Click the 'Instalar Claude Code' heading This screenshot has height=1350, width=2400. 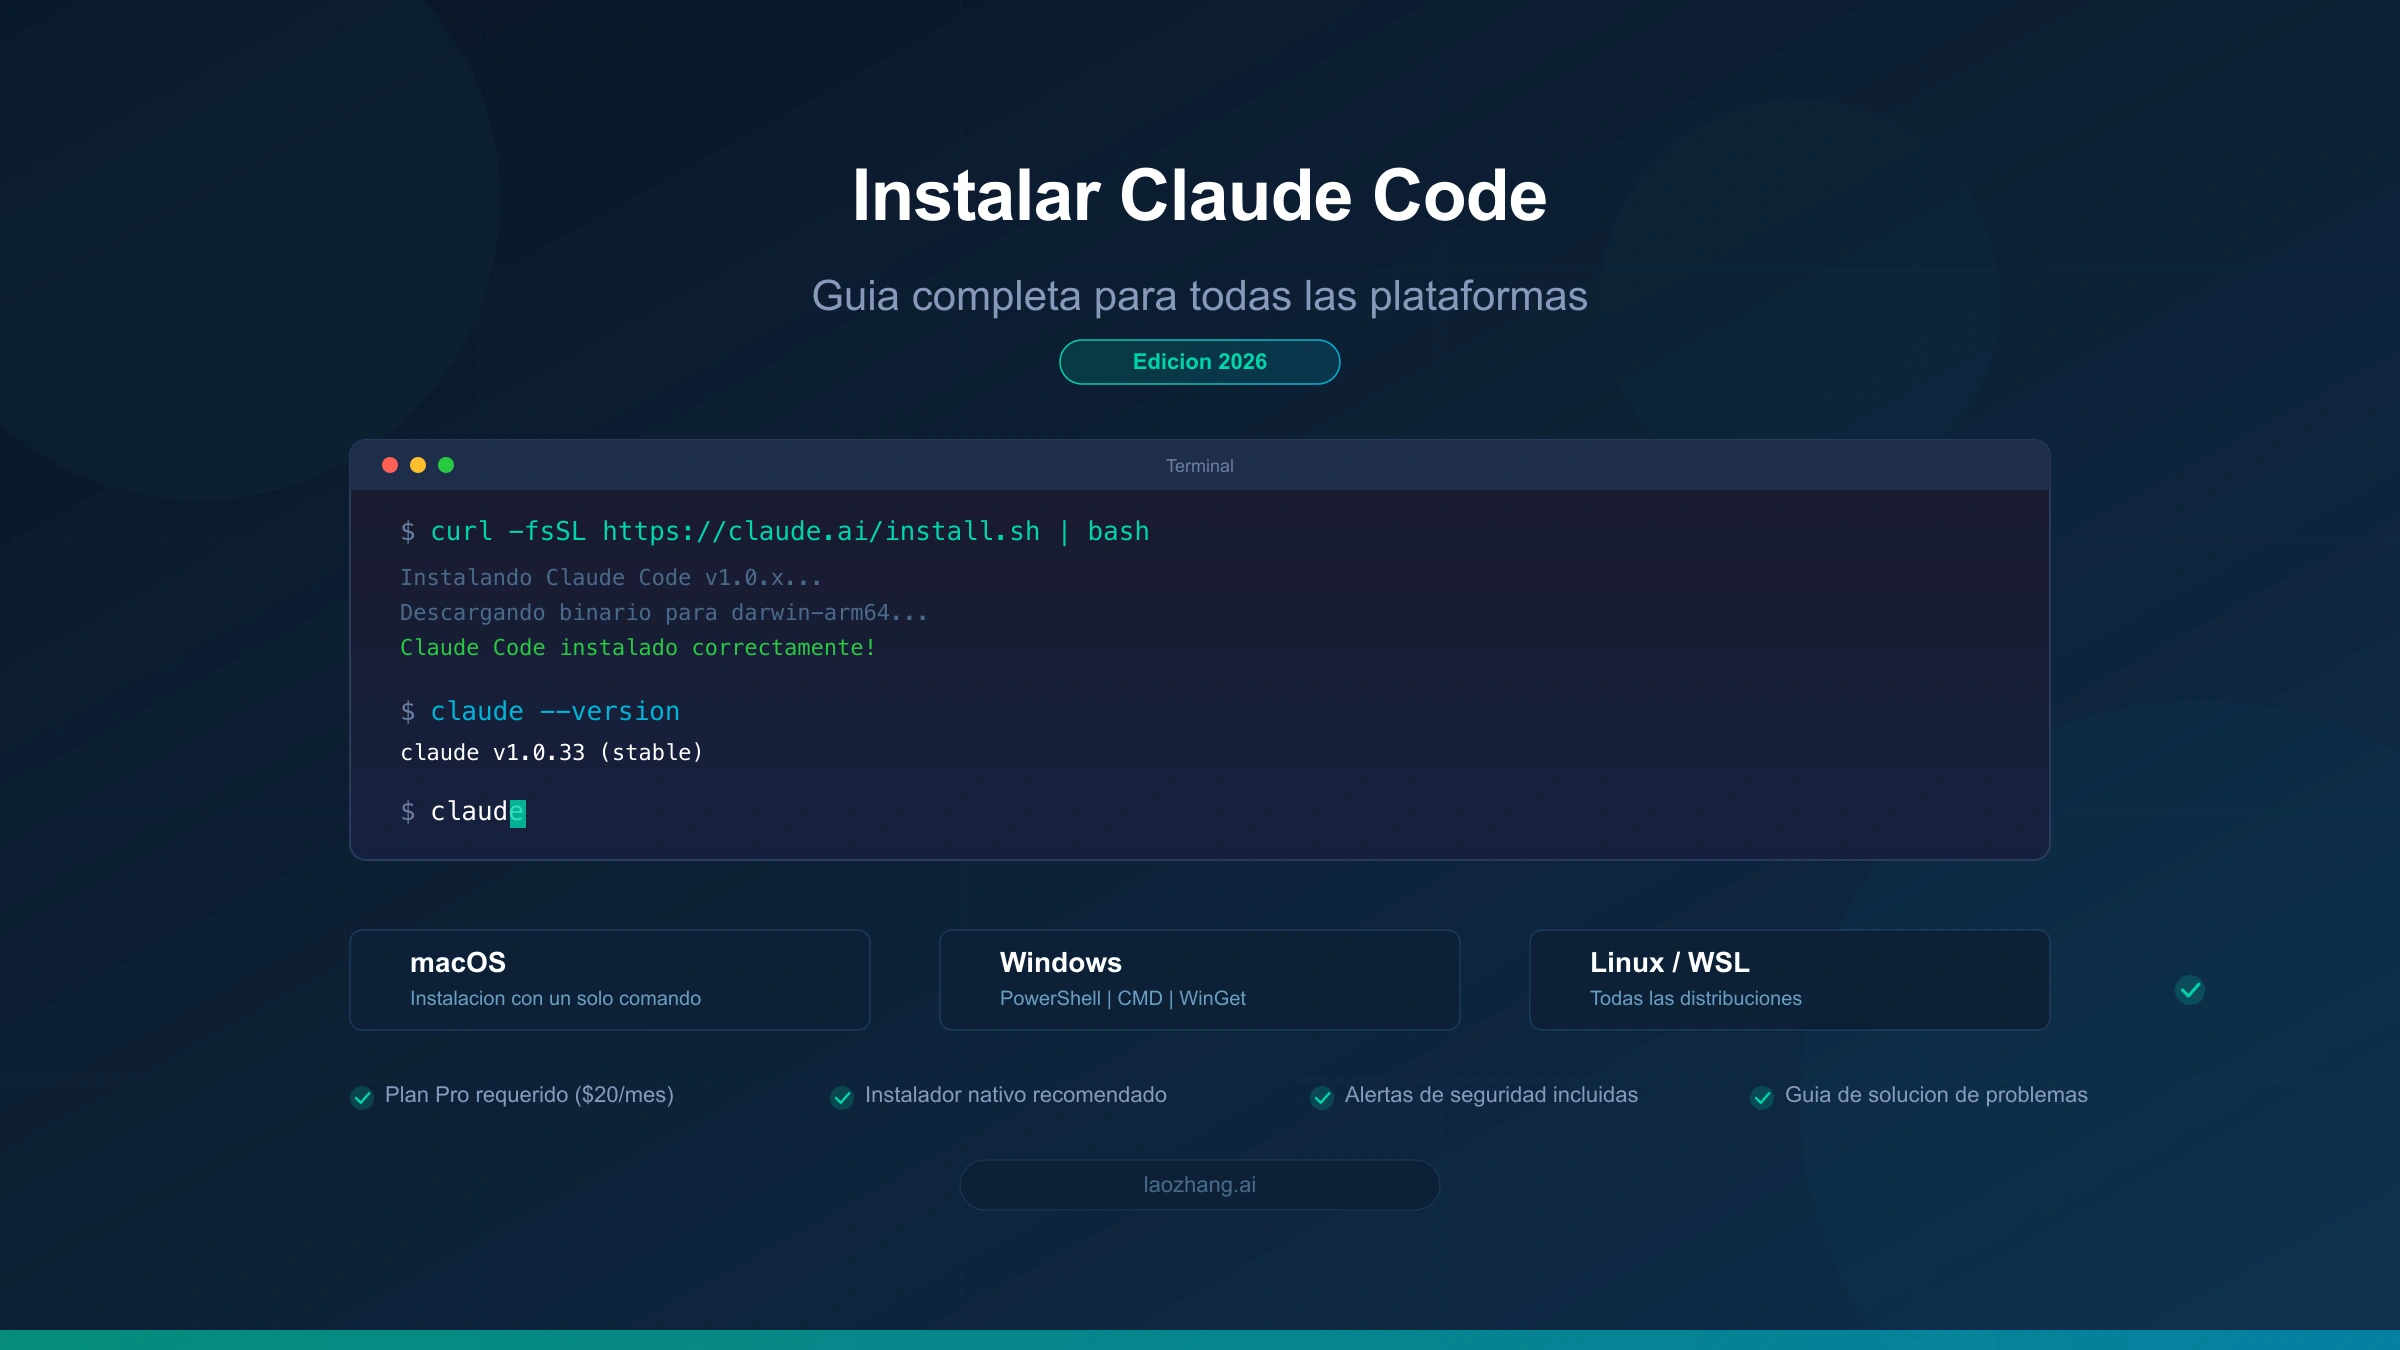(1200, 195)
